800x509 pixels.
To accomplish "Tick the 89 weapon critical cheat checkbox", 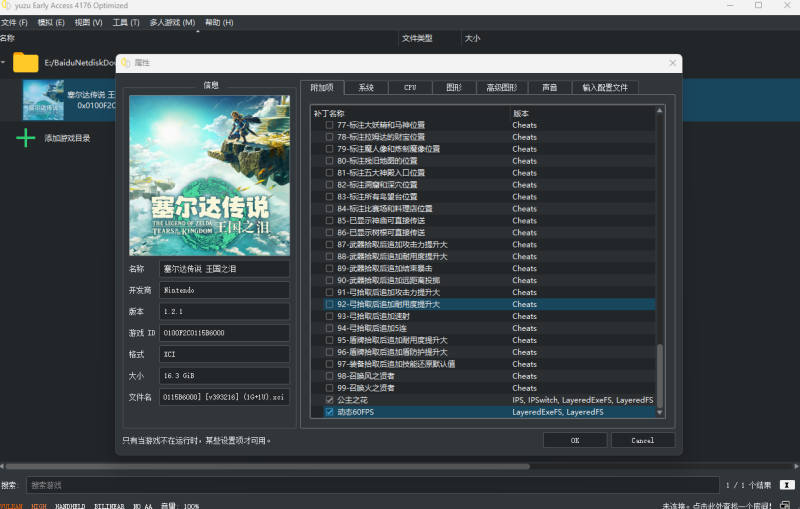I will [x=329, y=268].
